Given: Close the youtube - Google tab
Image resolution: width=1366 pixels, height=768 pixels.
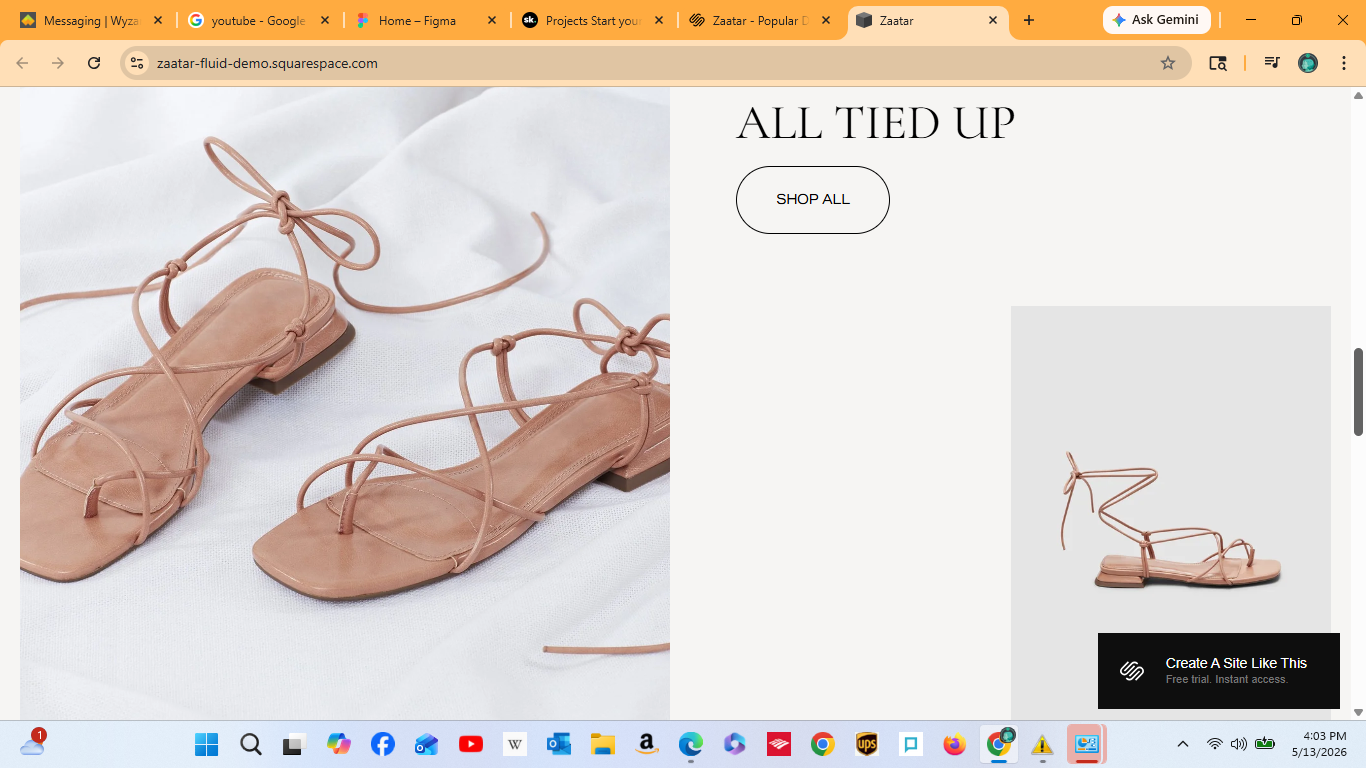Looking at the screenshot, I should [324, 20].
